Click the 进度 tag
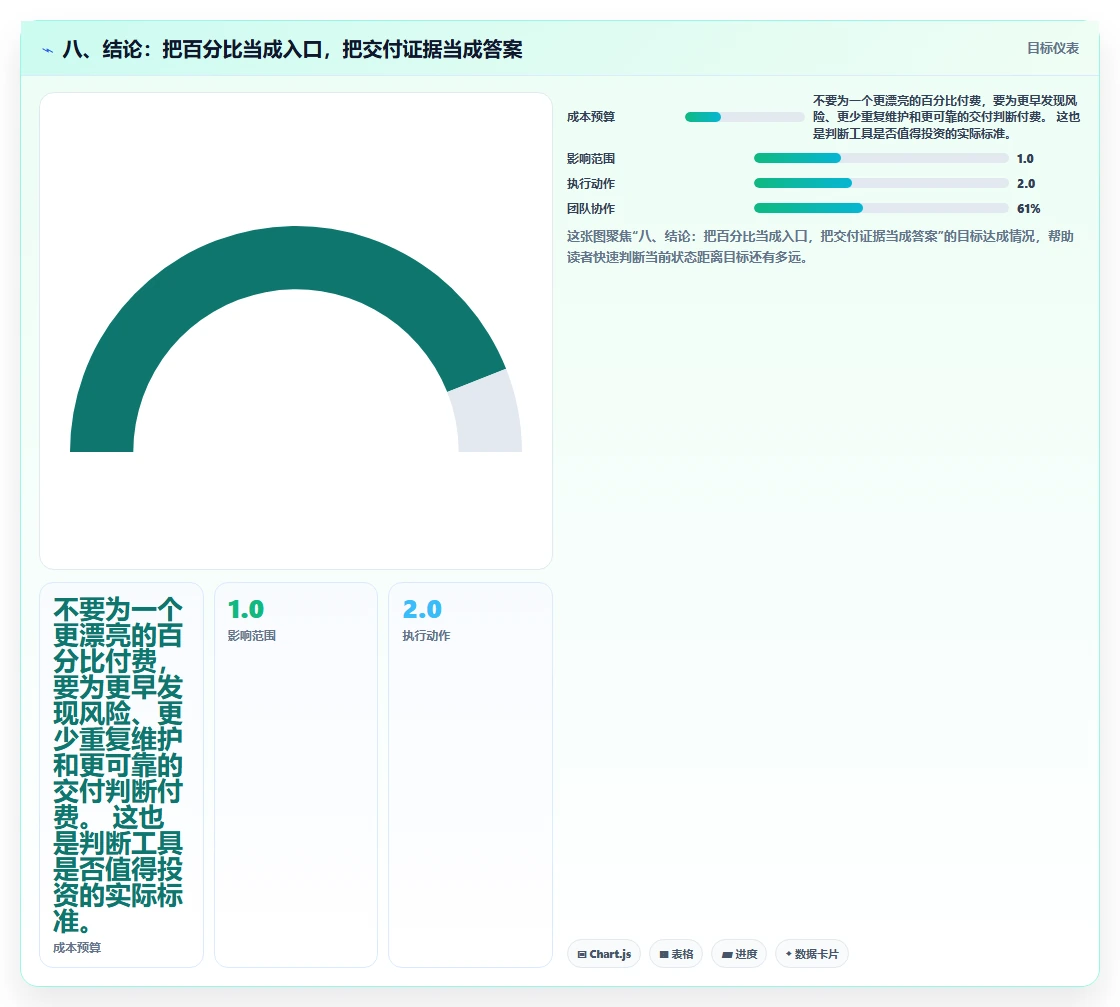Viewport: 1120px width, 1007px height. pyautogui.click(x=739, y=954)
